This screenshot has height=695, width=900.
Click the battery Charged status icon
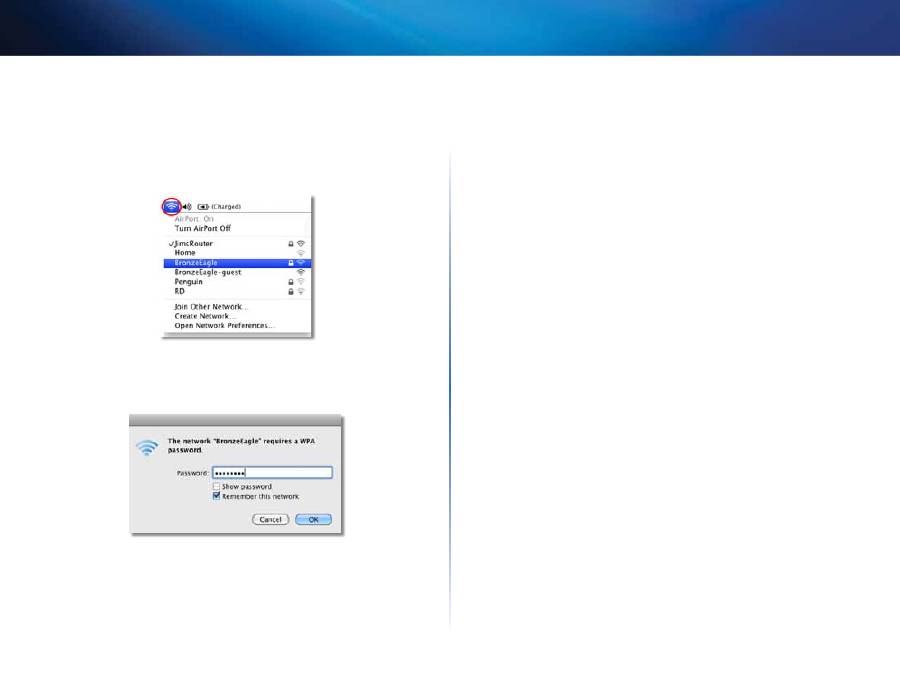(x=203, y=206)
